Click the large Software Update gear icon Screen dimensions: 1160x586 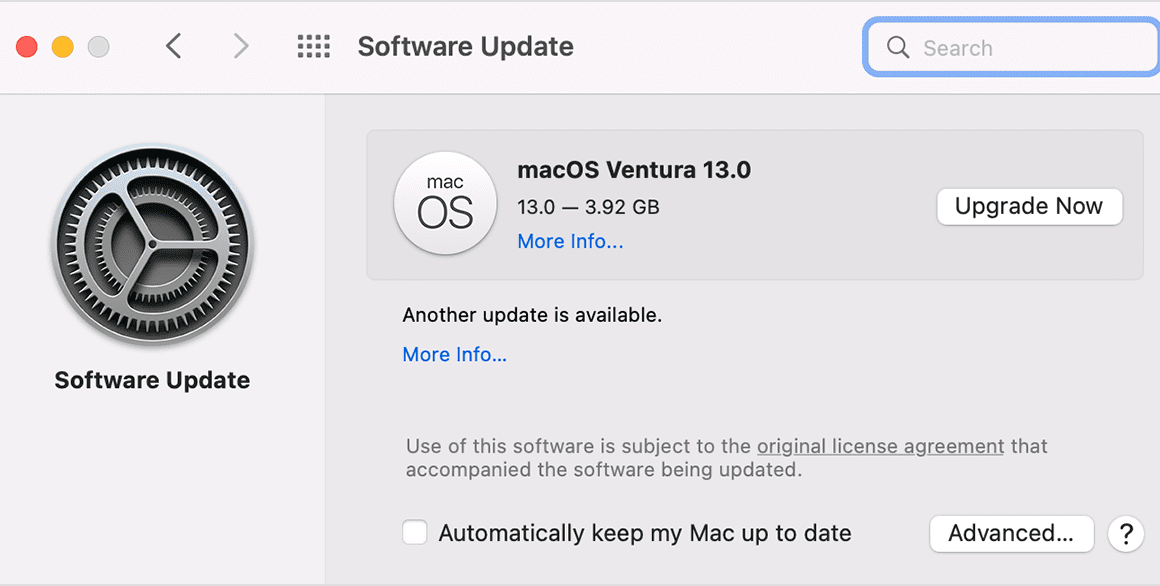tap(152, 246)
